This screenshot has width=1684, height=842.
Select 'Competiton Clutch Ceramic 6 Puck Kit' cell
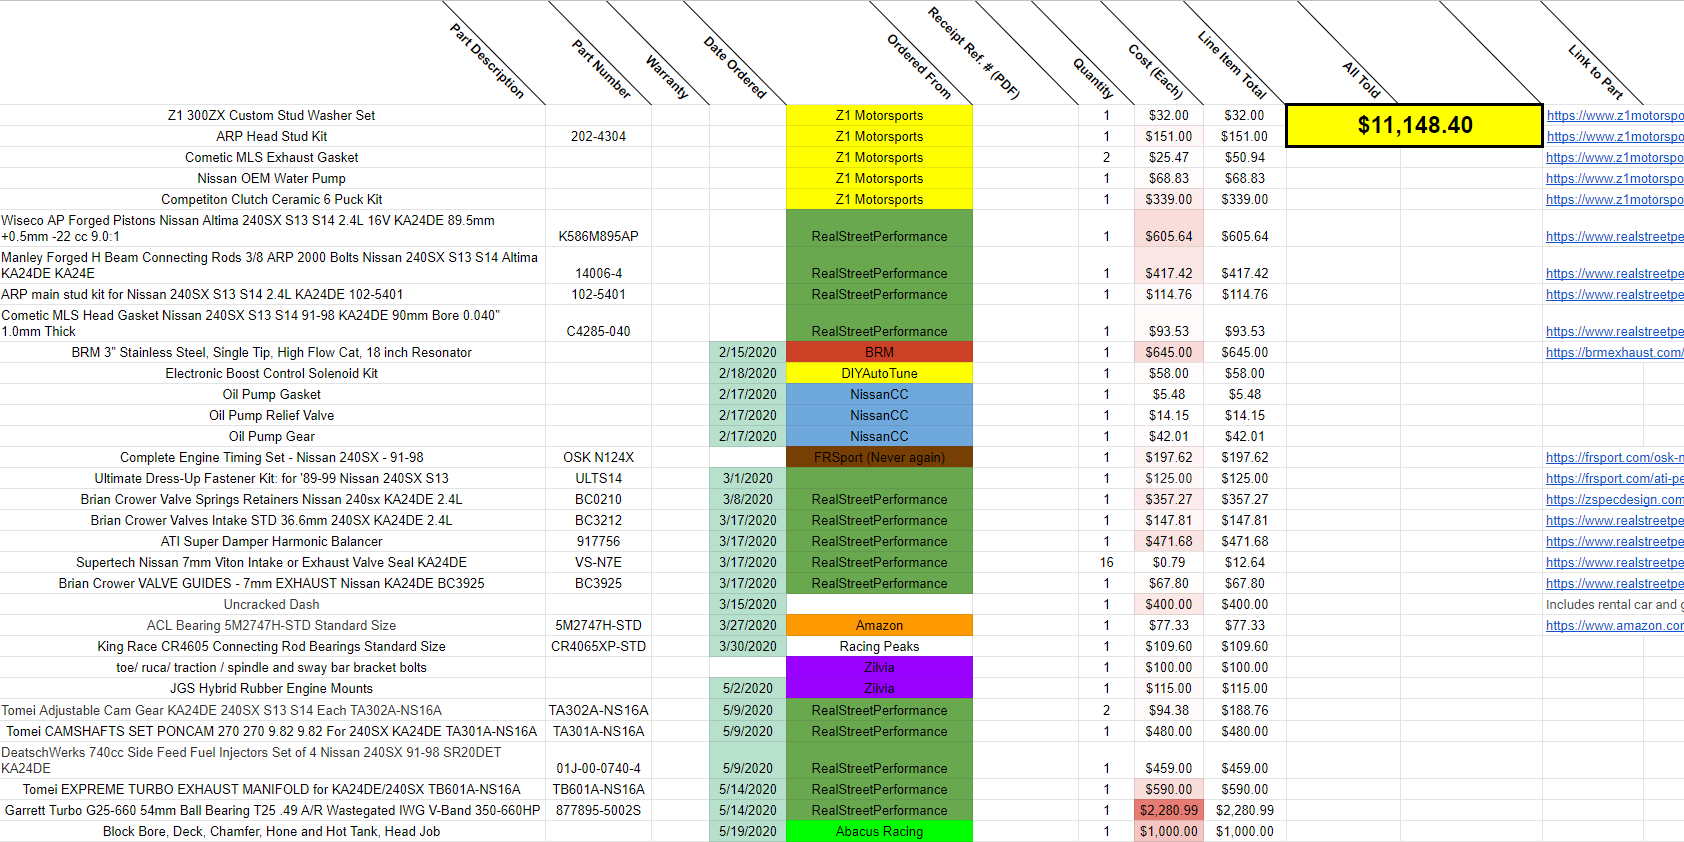click(272, 200)
